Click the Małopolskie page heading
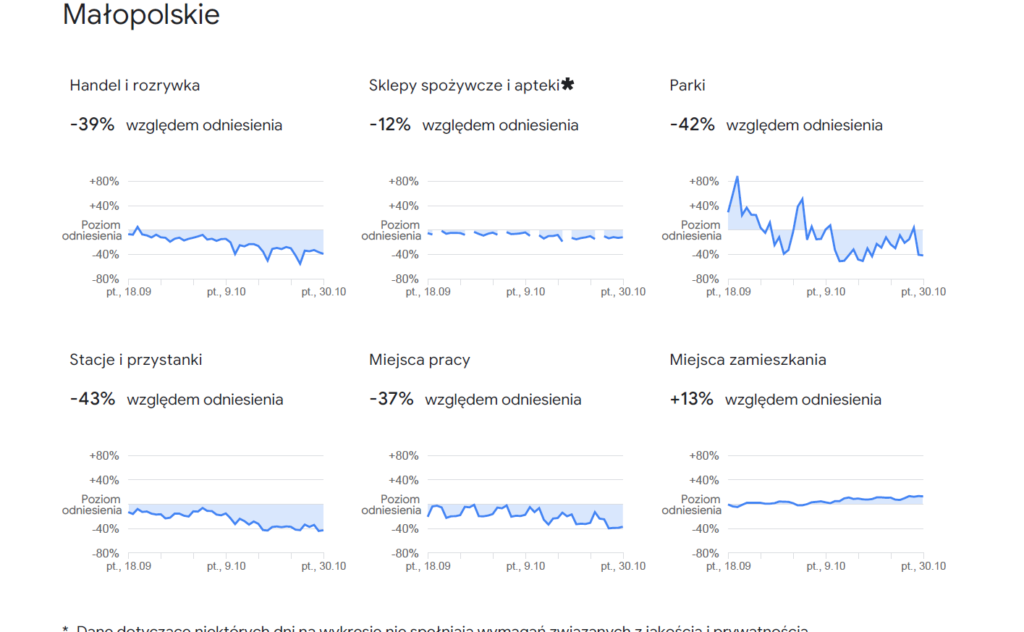Screen dimensions: 1024x632 [x=141, y=16]
